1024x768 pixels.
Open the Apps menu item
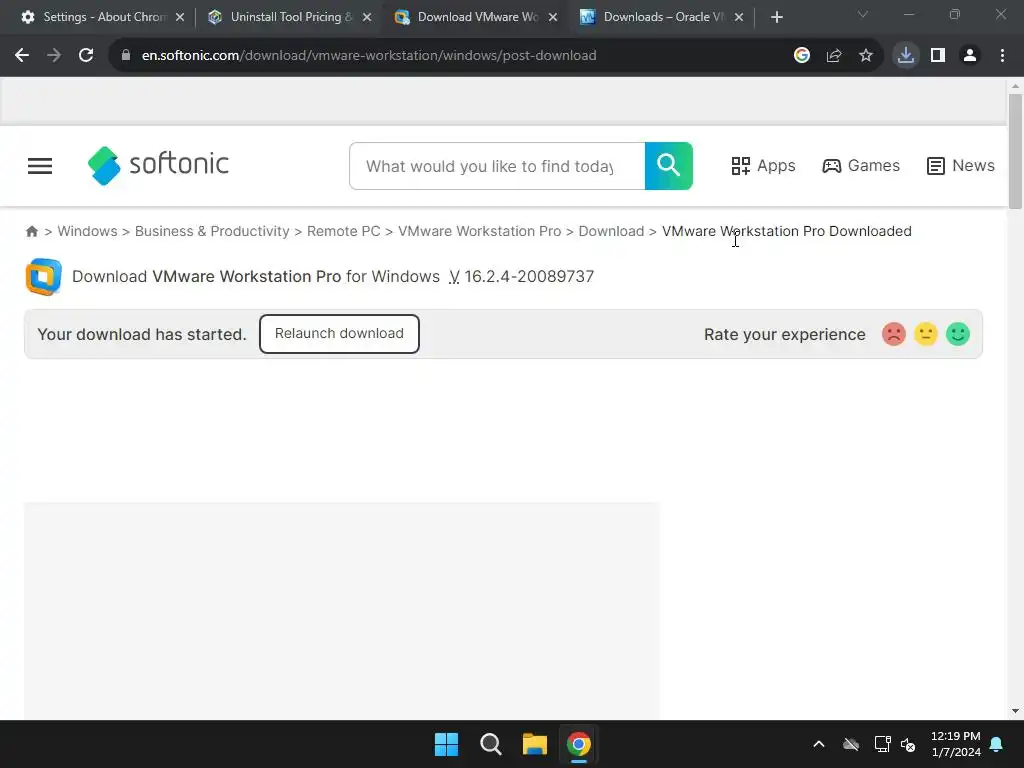coord(763,166)
